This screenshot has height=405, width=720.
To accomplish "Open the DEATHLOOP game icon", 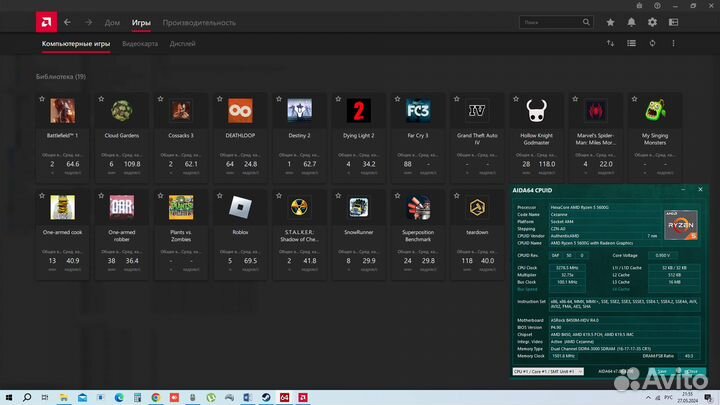I will click(240, 110).
